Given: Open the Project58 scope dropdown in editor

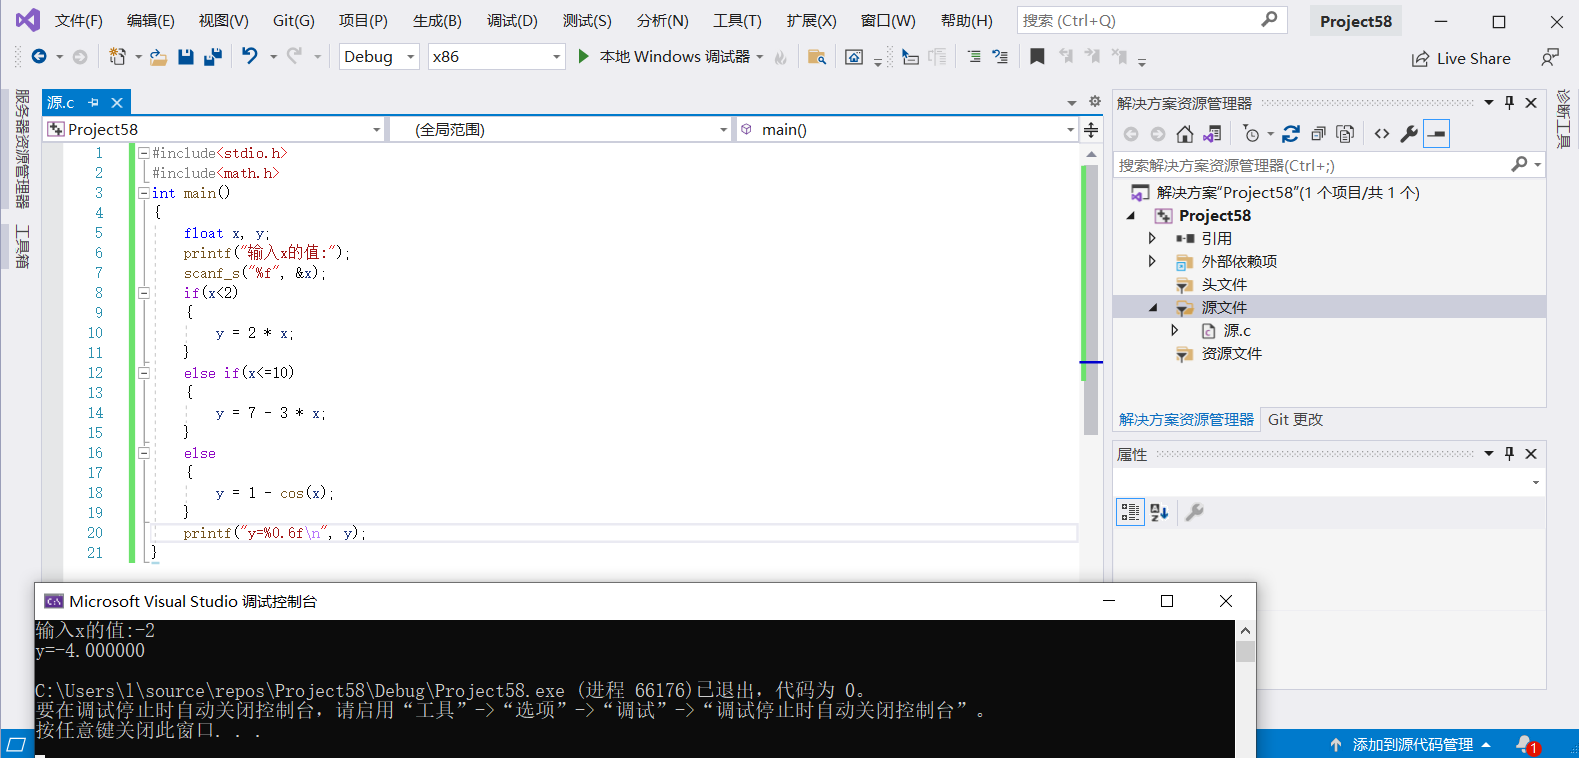Looking at the screenshot, I should pos(377,129).
